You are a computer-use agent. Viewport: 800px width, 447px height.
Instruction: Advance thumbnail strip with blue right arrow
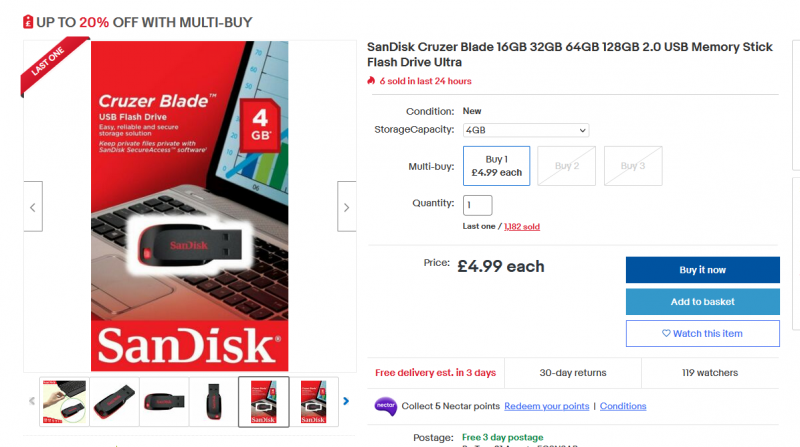(346, 401)
